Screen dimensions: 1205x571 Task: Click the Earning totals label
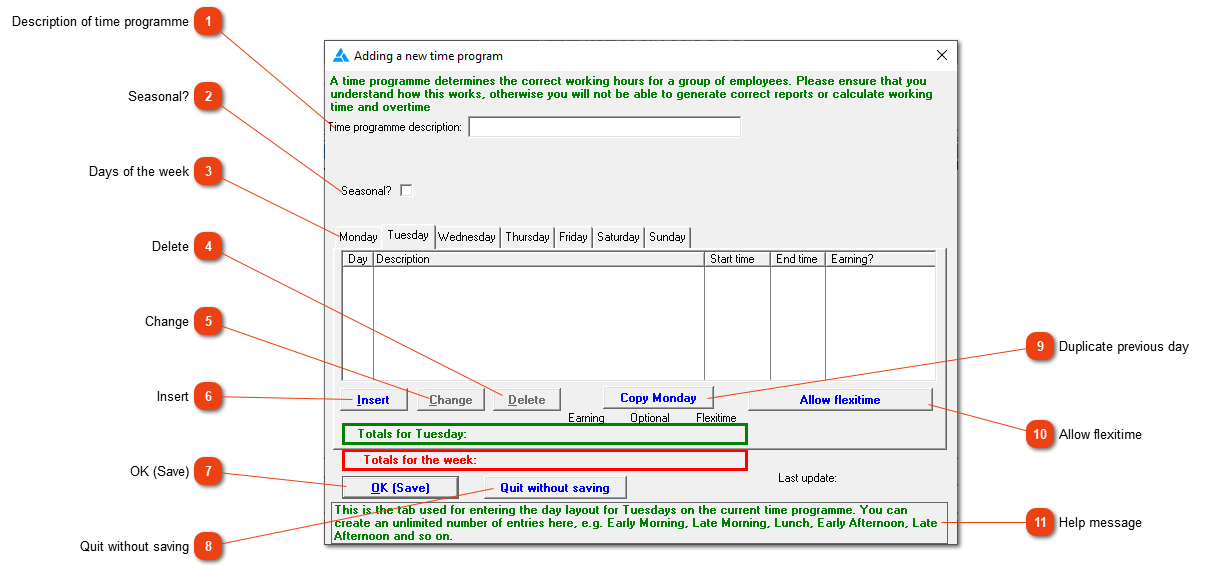tap(586, 418)
